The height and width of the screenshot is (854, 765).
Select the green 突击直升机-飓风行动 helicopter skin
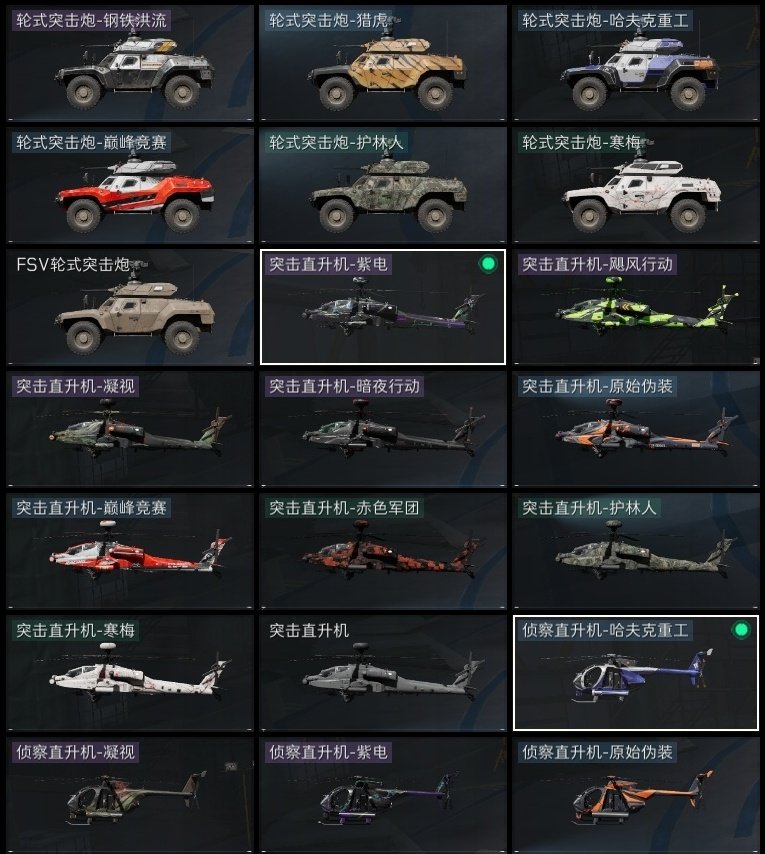pyautogui.click(x=636, y=307)
